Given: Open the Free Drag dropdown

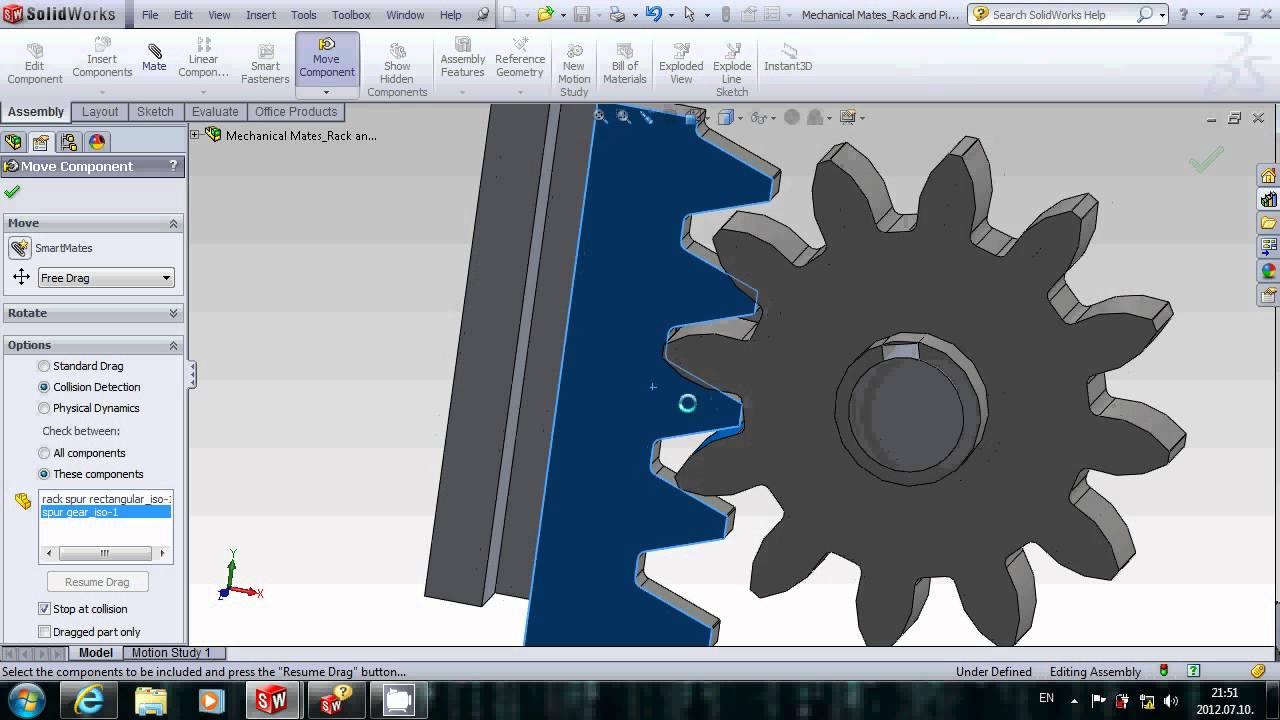Looking at the screenshot, I should click(106, 278).
